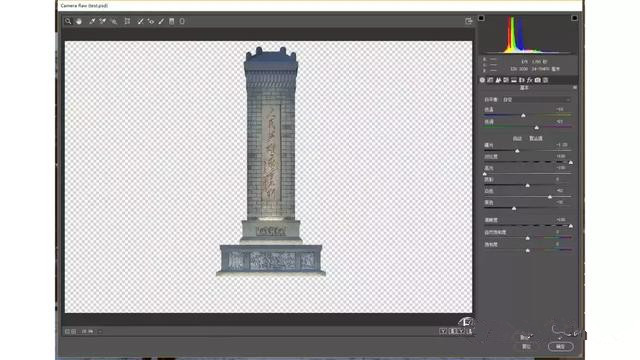Click the Contrast slider handle

tap(571, 162)
